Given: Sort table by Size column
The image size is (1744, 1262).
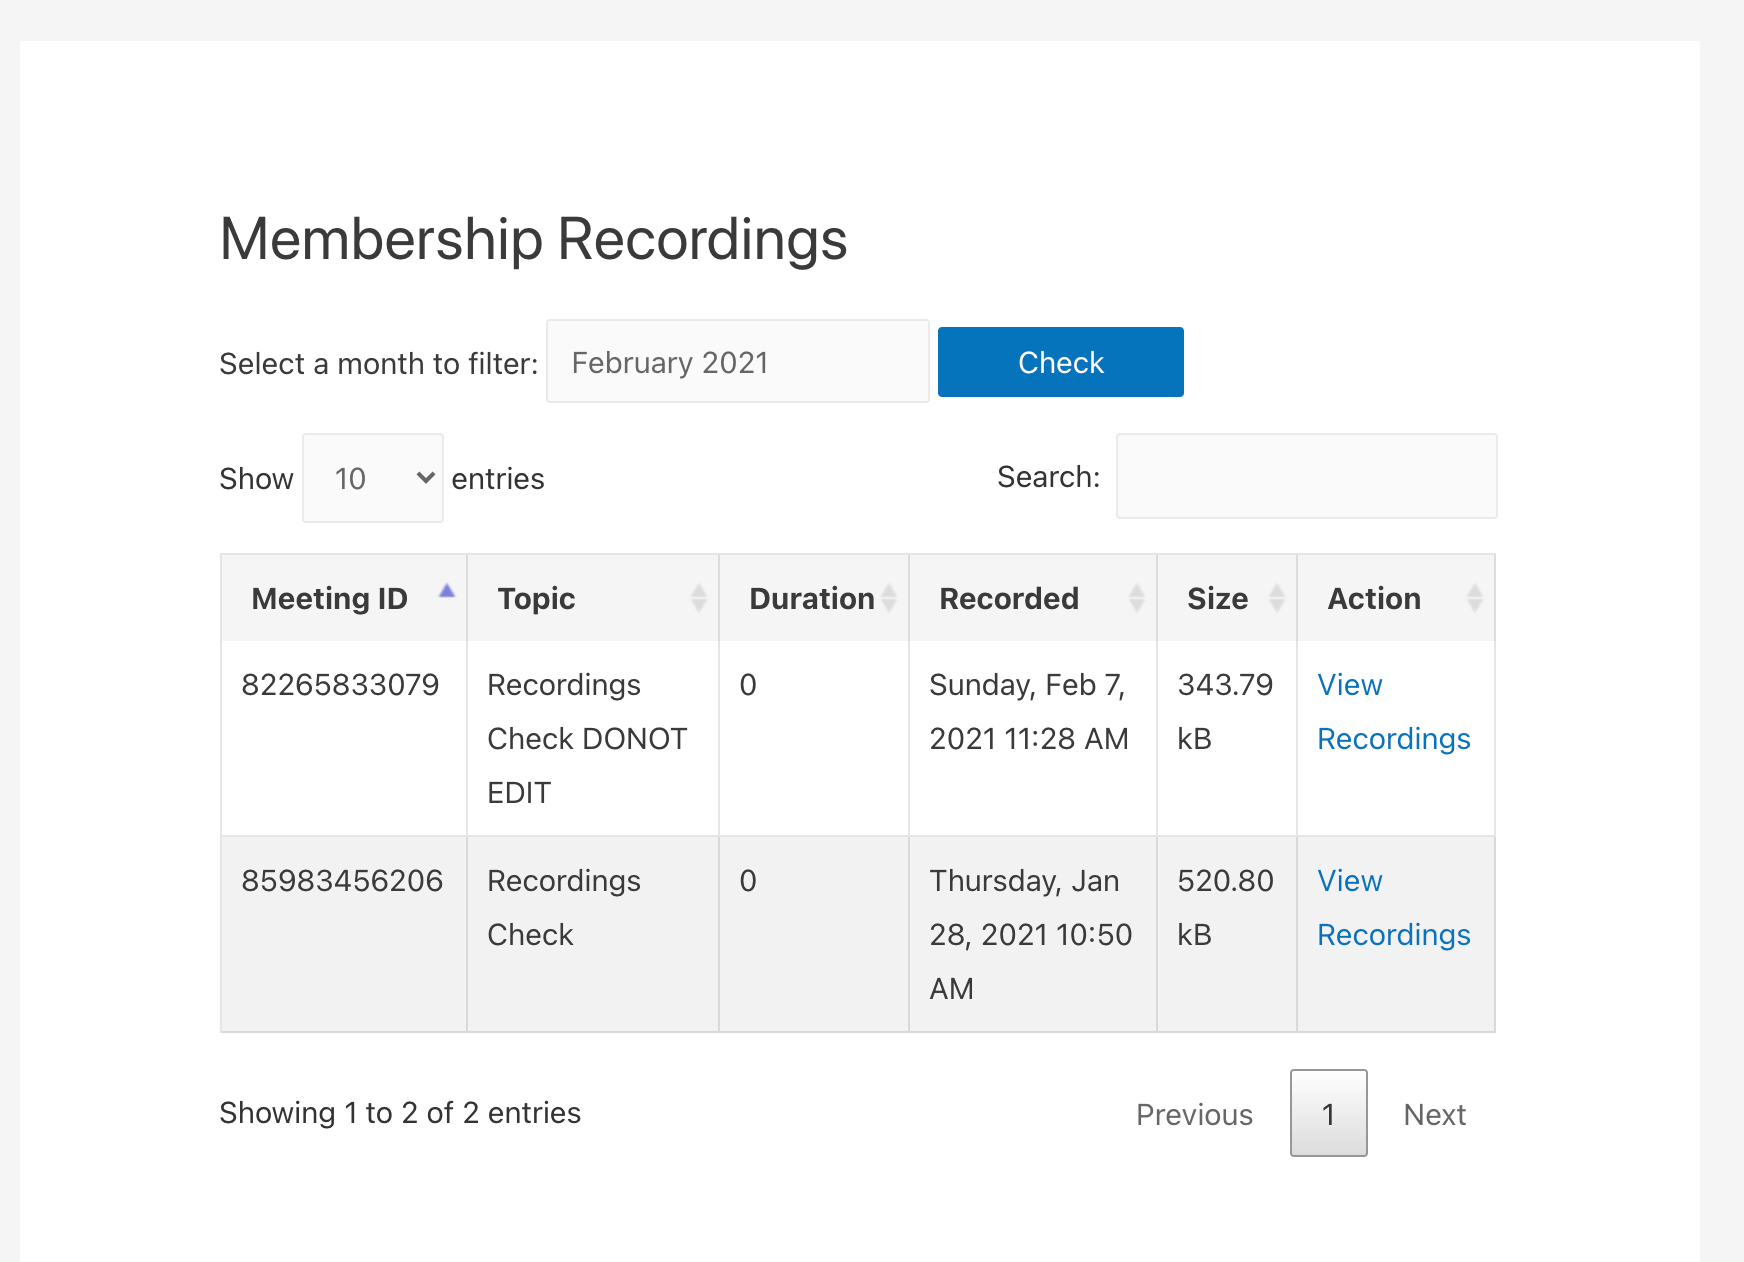Looking at the screenshot, I should [1227, 598].
